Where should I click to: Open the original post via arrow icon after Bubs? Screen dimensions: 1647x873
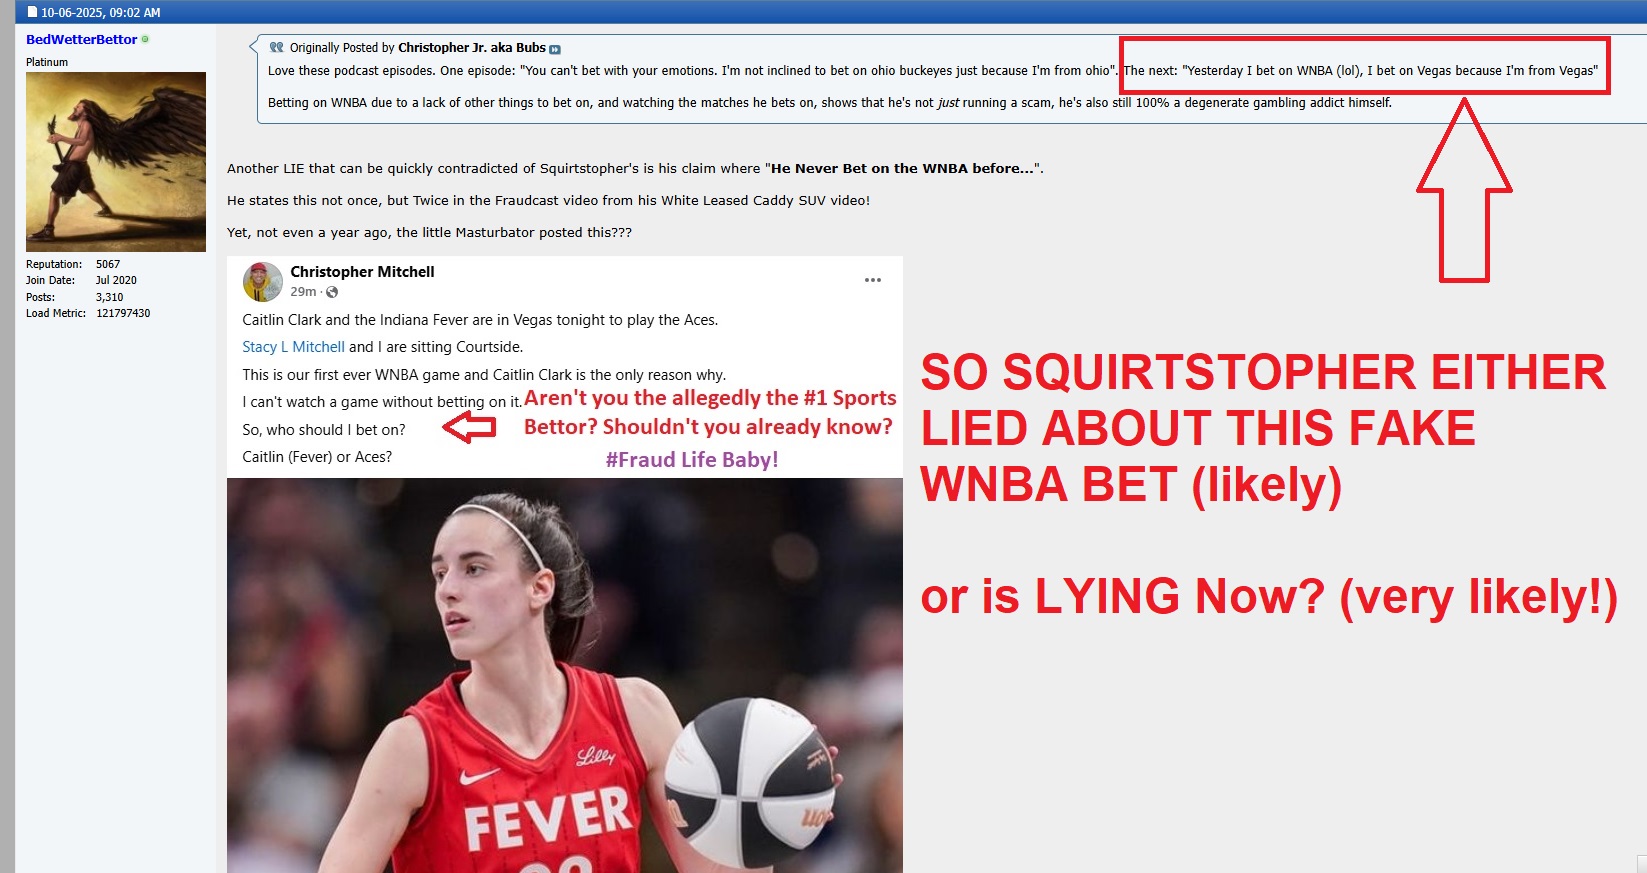[555, 49]
